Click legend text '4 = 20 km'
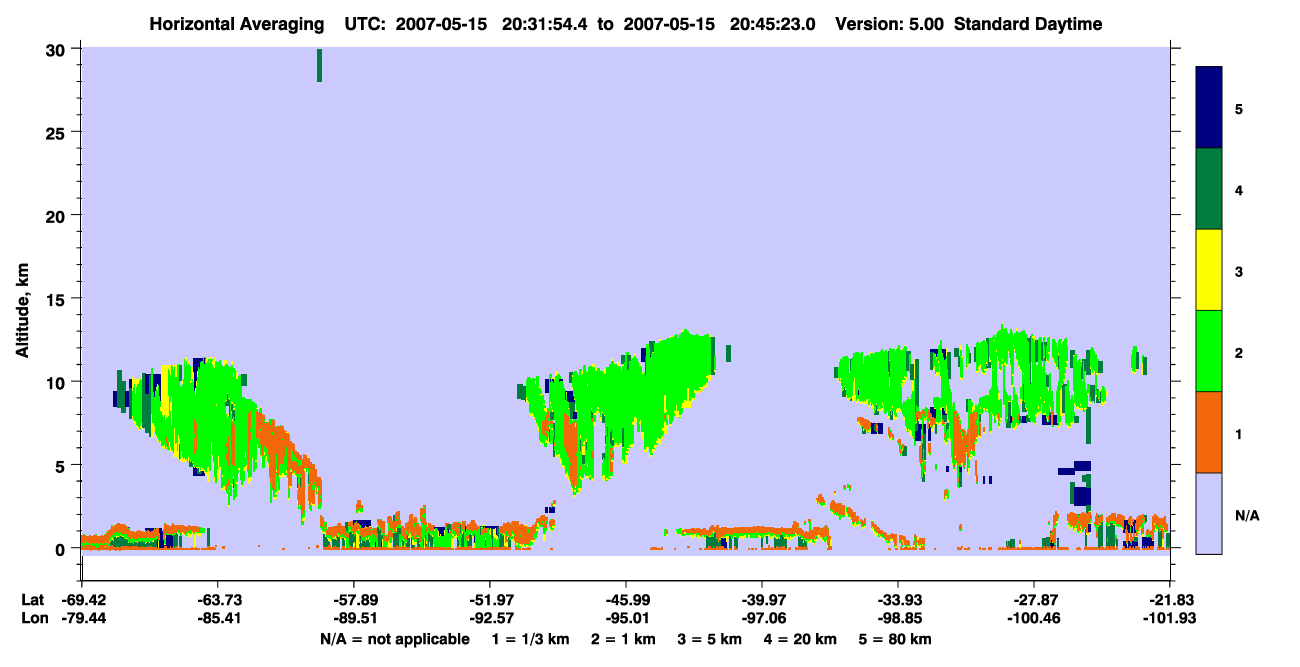The width and height of the screenshot is (1300, 667). coord(801,639)
